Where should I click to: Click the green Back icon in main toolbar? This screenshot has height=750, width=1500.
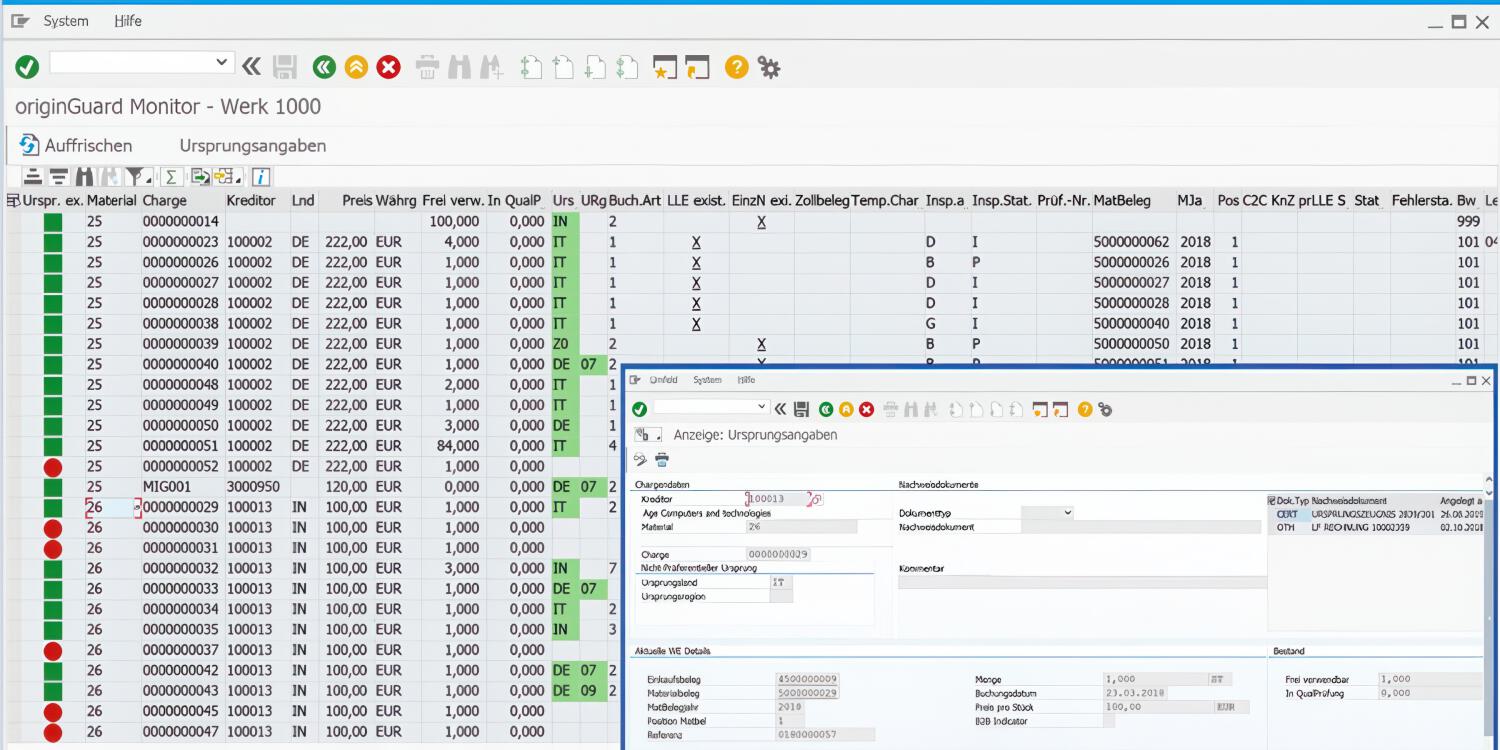pyautogui.click(x=324, y=67)
